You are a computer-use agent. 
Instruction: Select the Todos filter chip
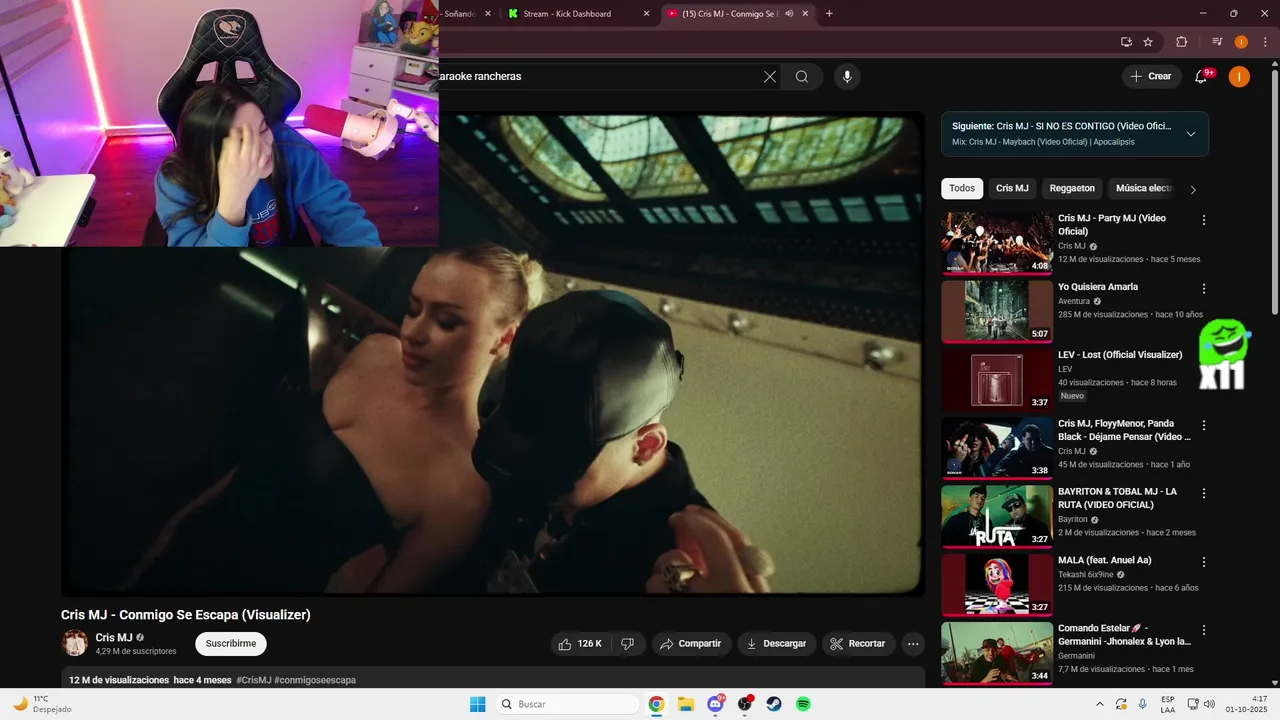(962, 188)
